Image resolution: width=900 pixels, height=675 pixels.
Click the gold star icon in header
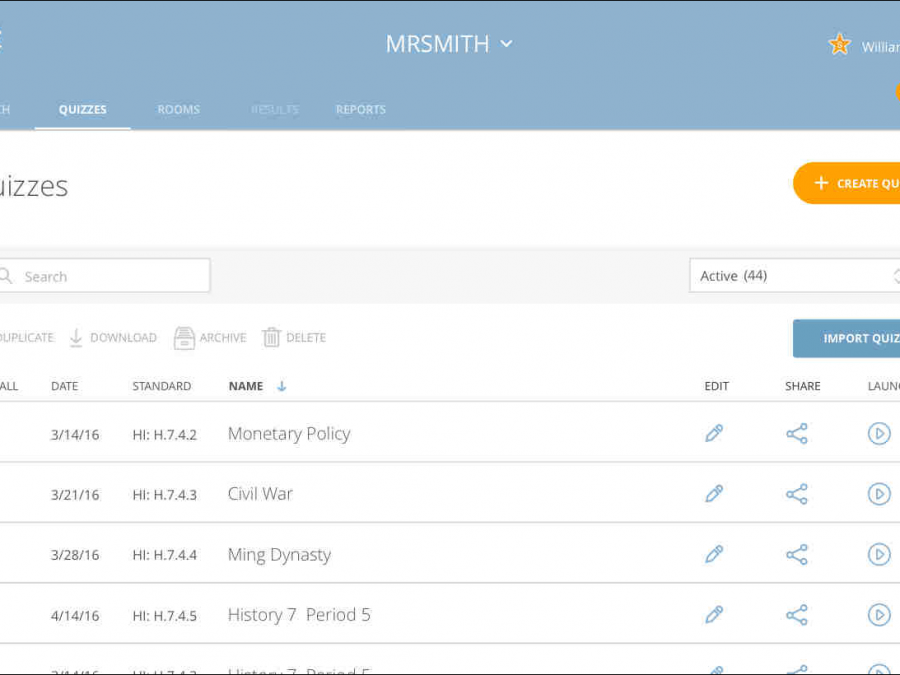pos(839,44)
